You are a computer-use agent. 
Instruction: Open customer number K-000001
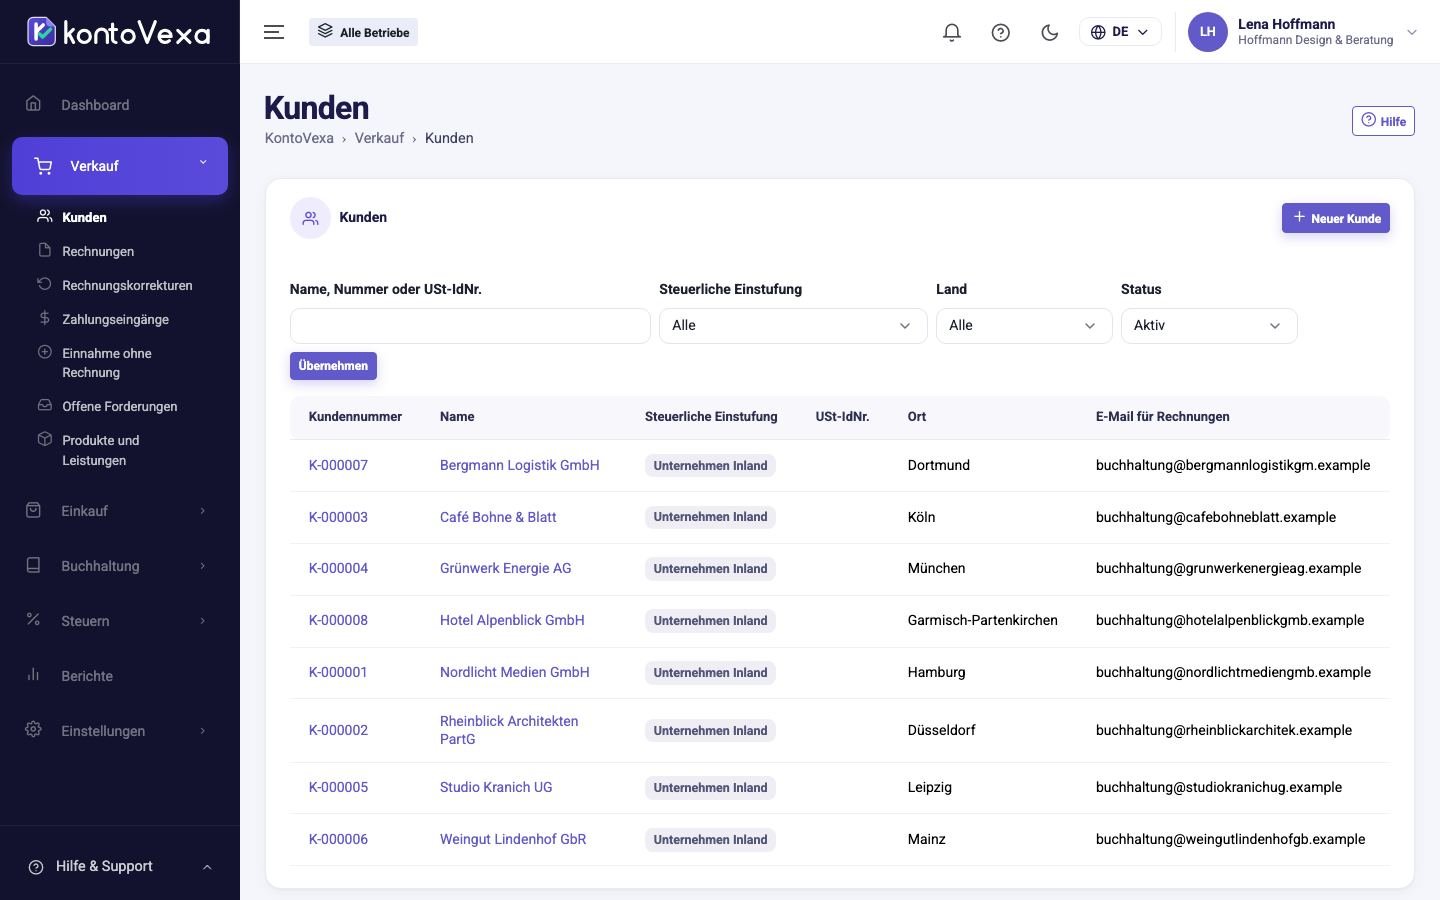338,672
